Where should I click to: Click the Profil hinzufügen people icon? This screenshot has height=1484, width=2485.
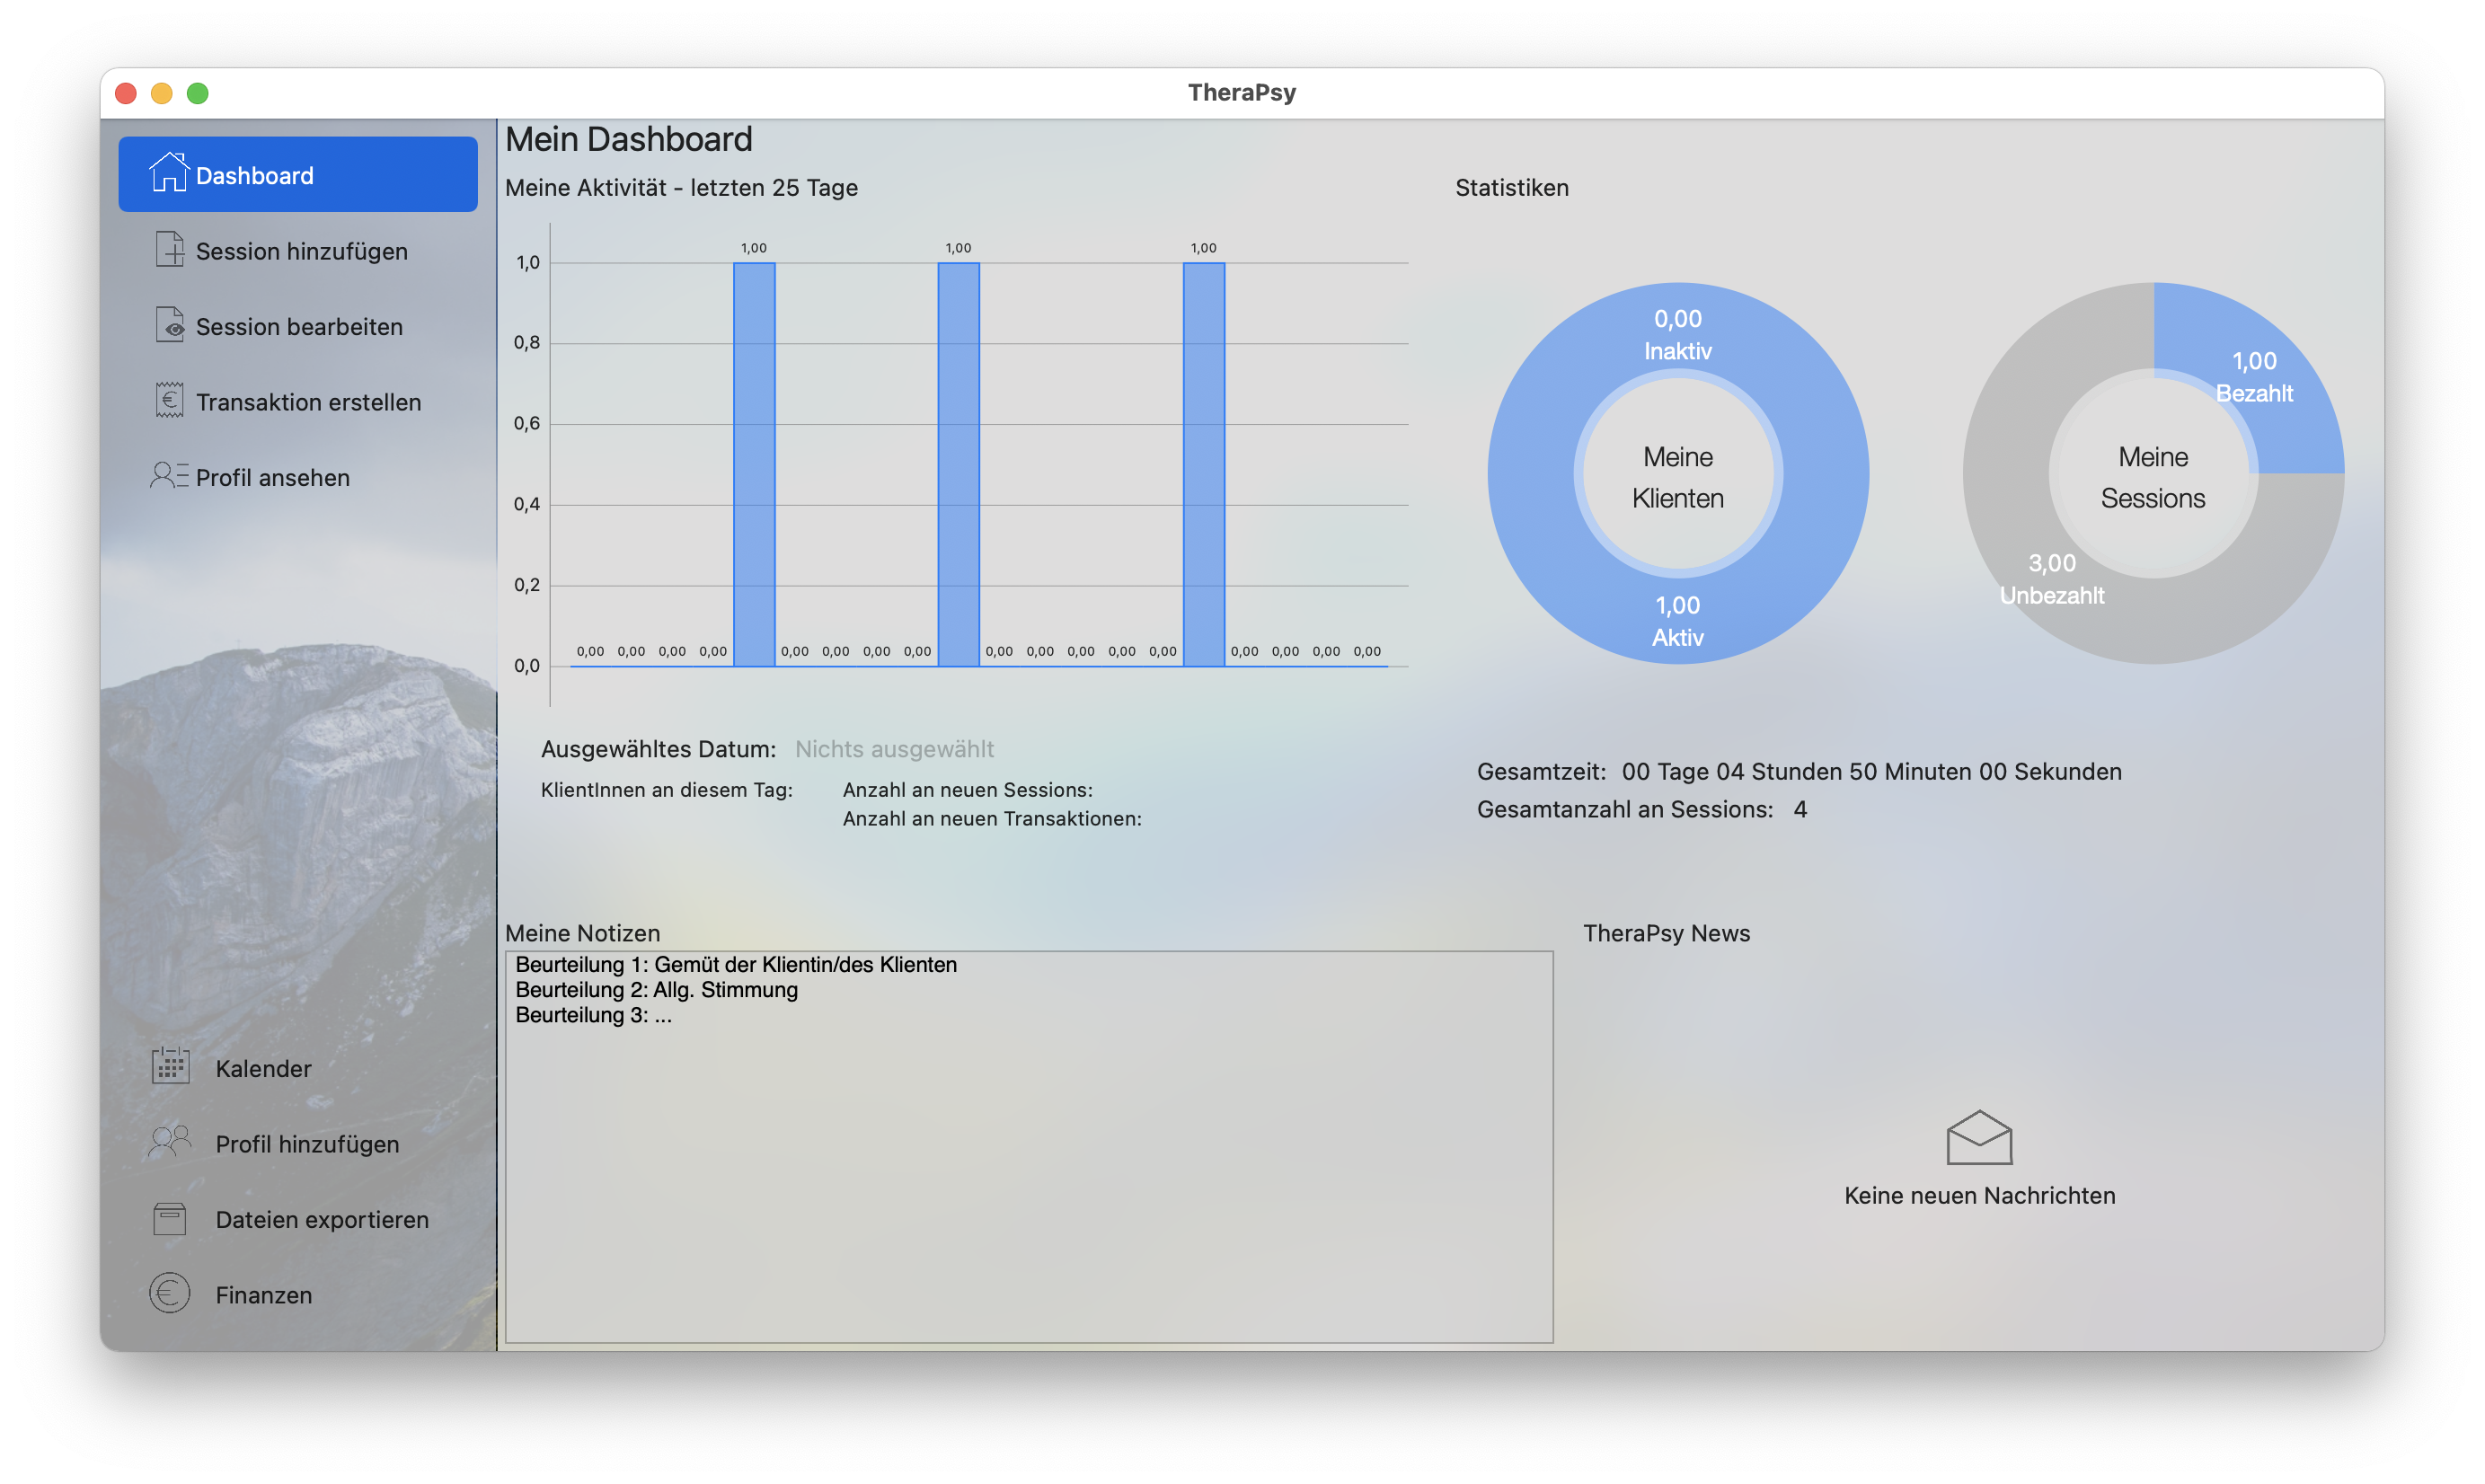[x=169, y=1141]
